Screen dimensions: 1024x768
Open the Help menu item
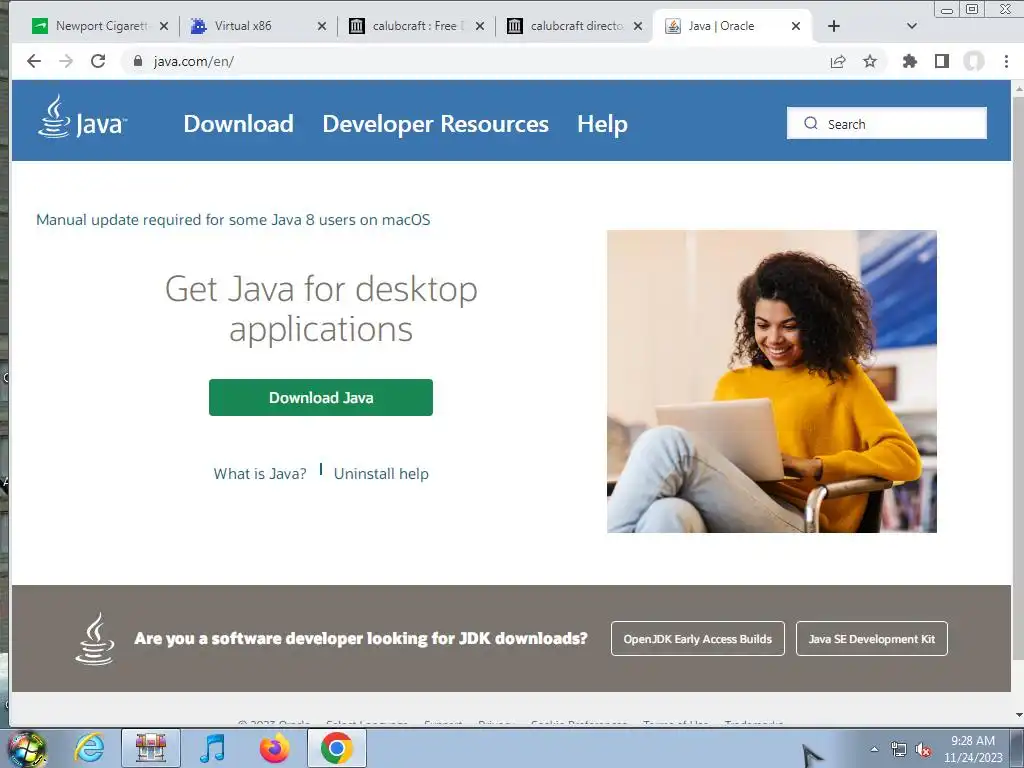pyautogui.click(x=602, y=123)
